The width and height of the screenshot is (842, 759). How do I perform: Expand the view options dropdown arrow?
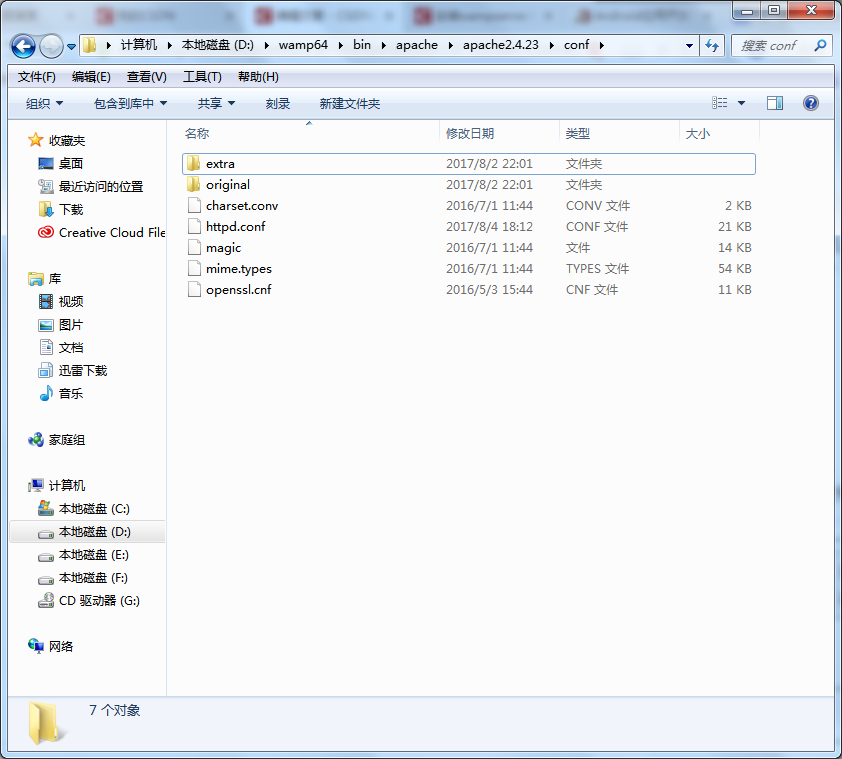click(742, 103)
